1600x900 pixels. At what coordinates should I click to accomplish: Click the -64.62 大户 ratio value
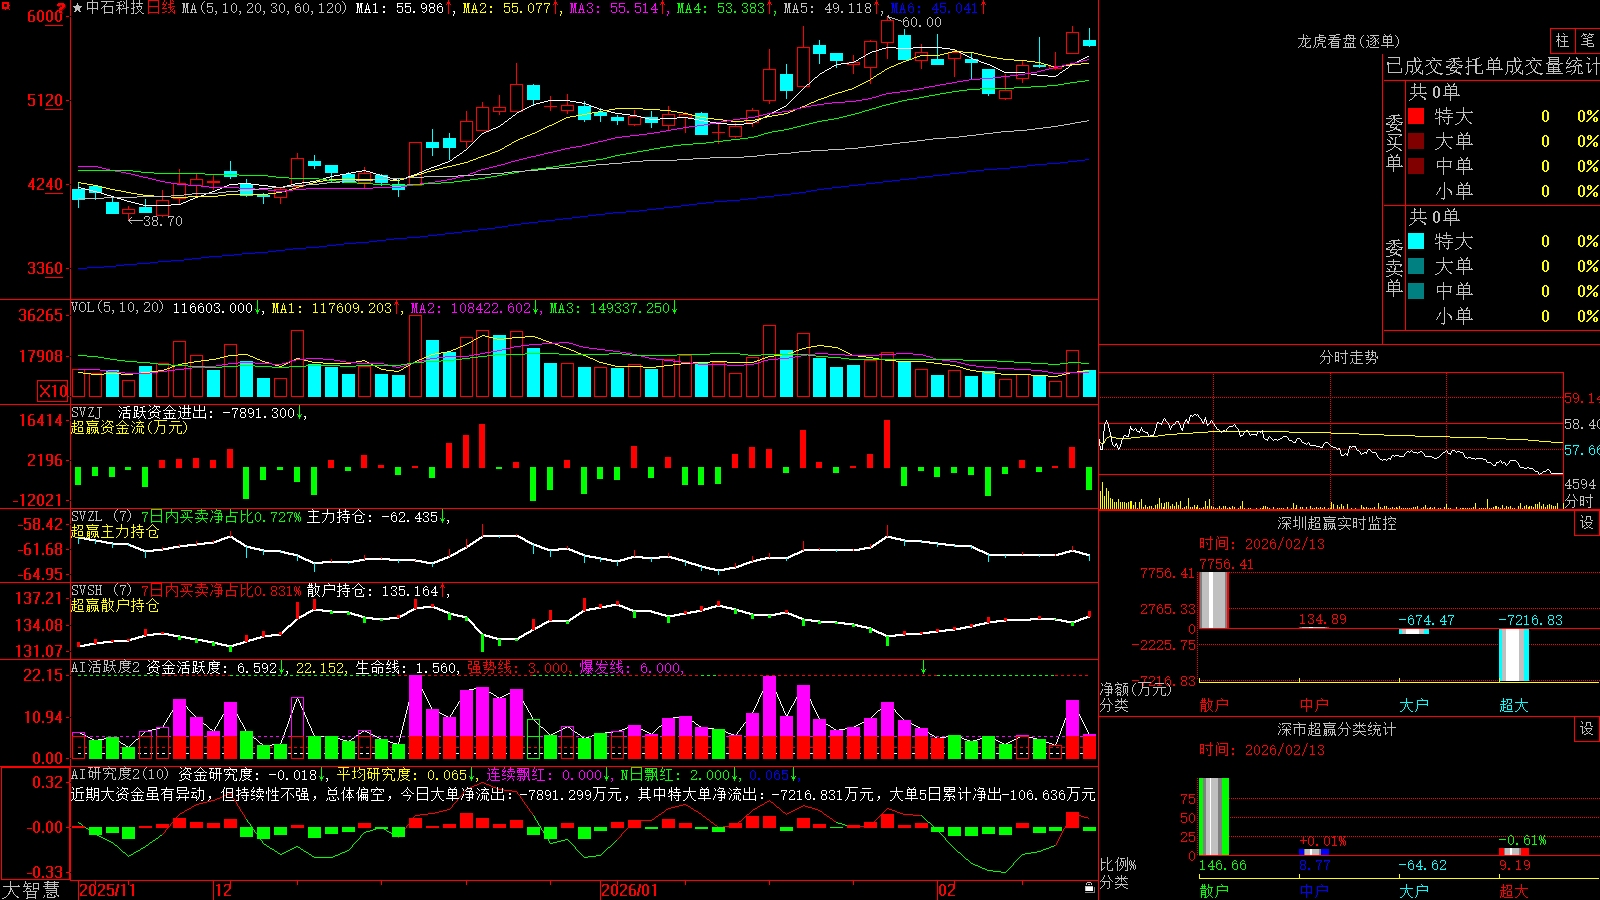[x=1422, y=865]
